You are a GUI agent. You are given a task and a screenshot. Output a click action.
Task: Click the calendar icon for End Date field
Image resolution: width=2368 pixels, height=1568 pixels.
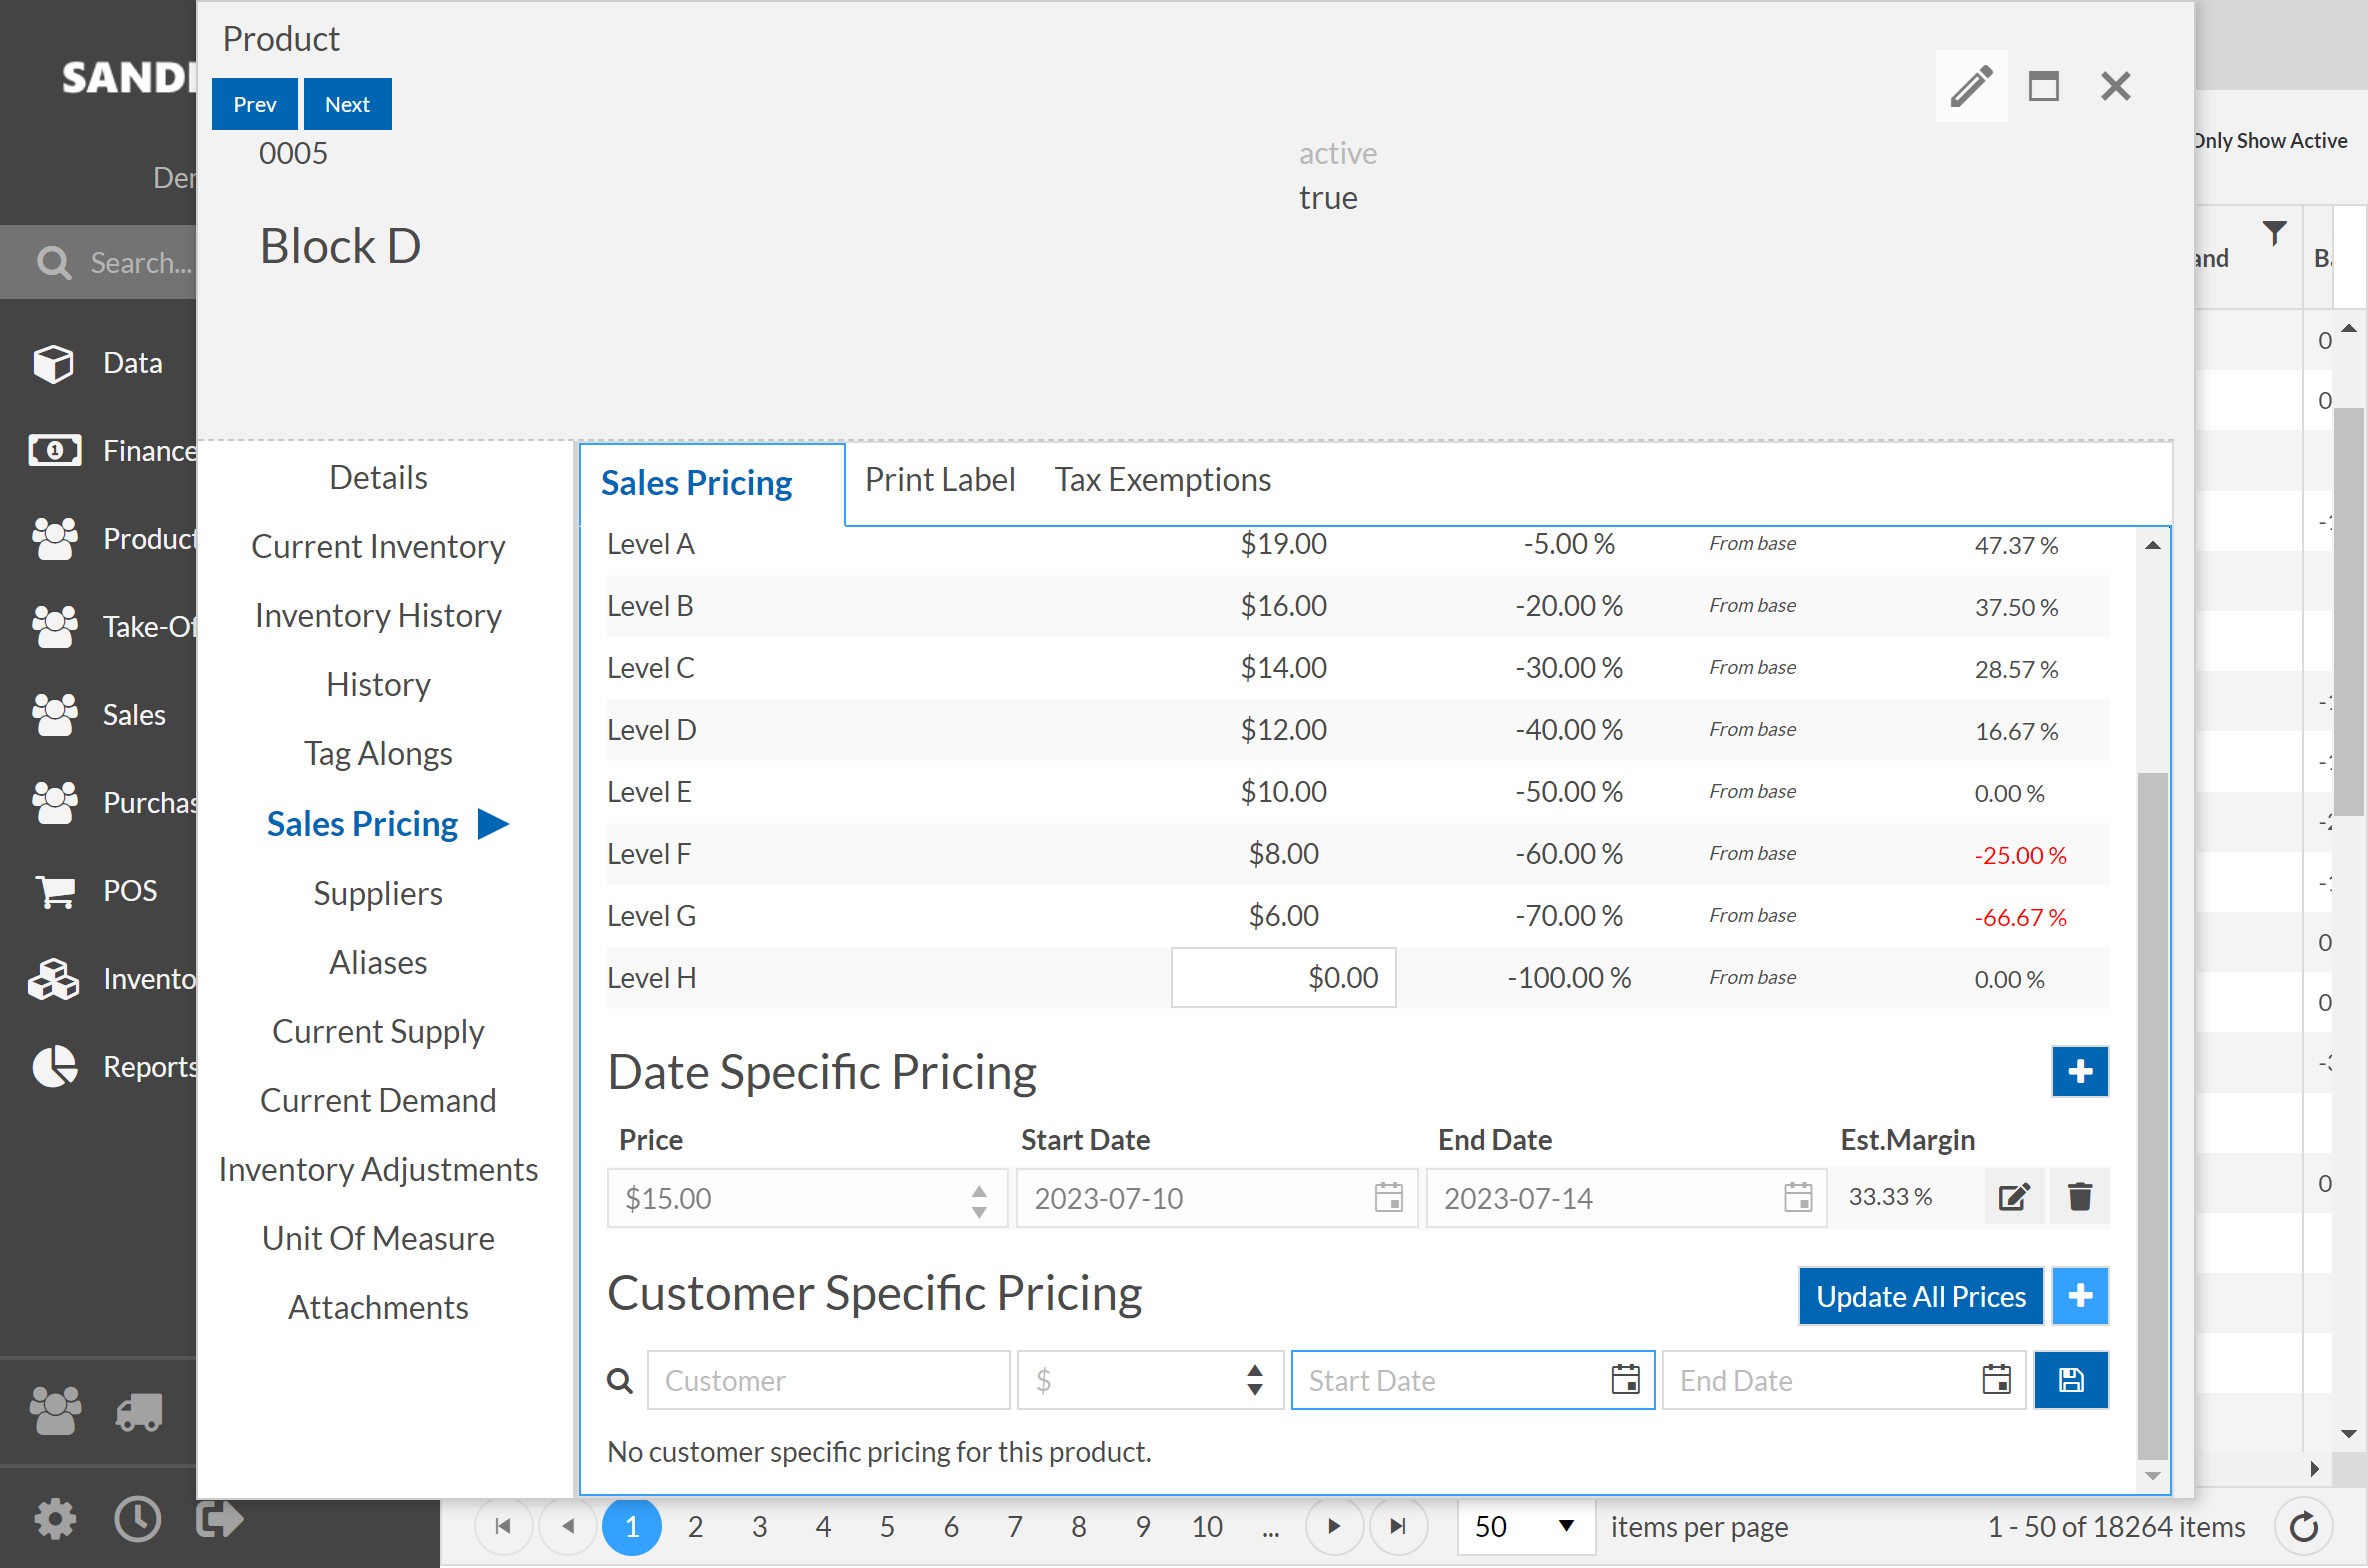pos(1997,1381)
